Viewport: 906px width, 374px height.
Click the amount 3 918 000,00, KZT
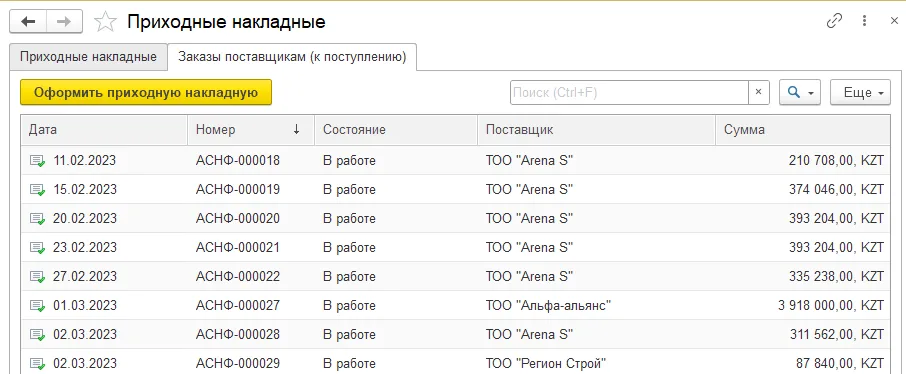coord(831,305)
